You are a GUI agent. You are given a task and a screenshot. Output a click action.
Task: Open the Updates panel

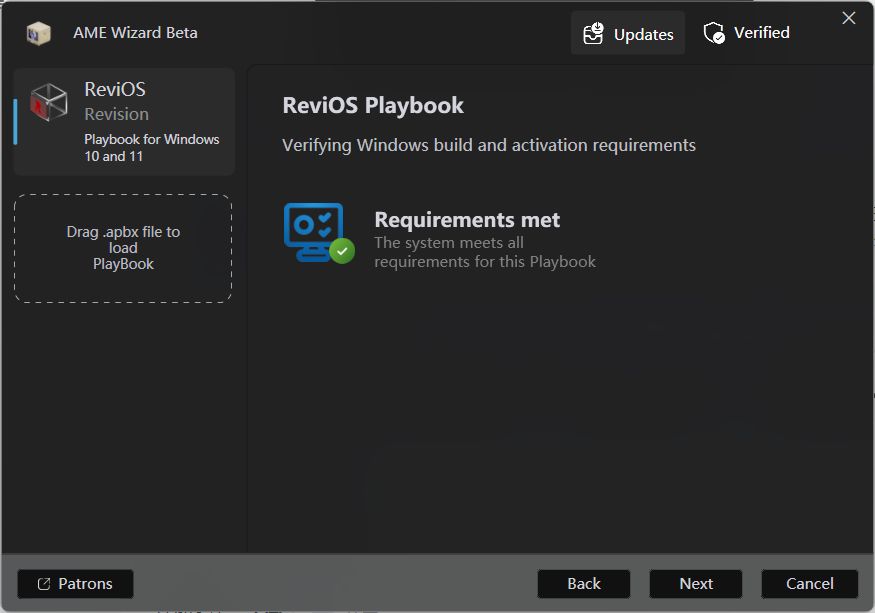click(x=628, y=33)
